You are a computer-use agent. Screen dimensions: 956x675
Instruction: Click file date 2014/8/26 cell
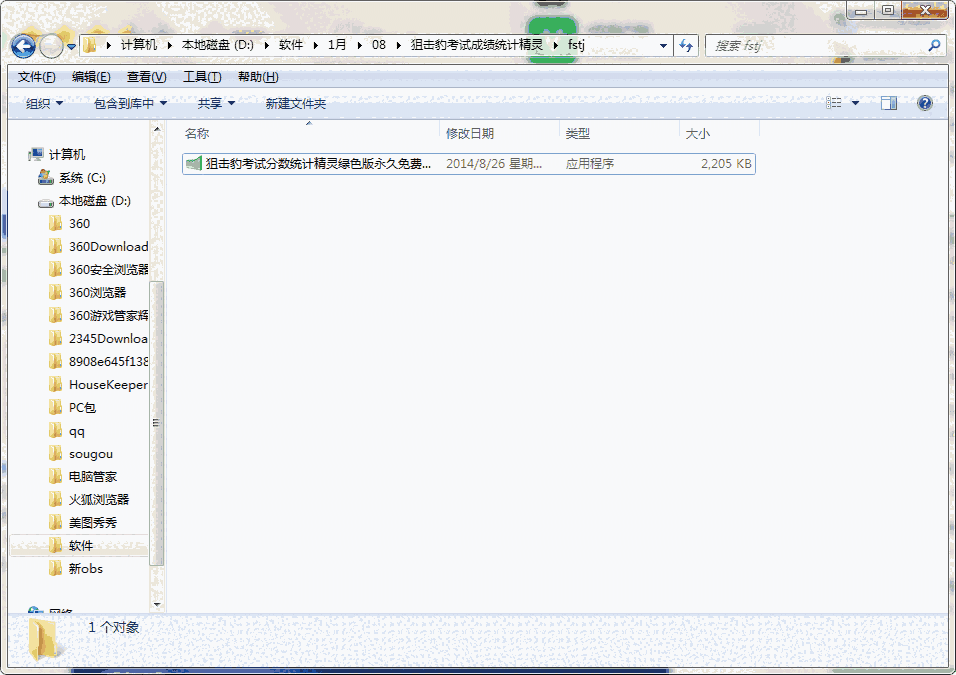[493, 163]
